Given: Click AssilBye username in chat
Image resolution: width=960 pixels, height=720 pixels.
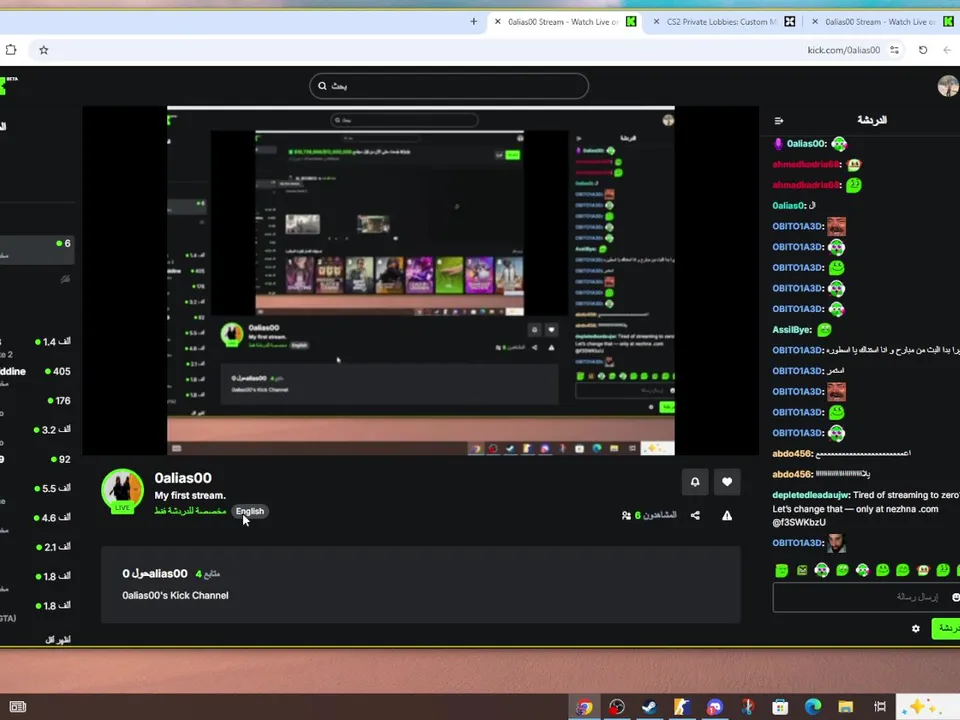Looking at the screenshot, I should point(792,329).
